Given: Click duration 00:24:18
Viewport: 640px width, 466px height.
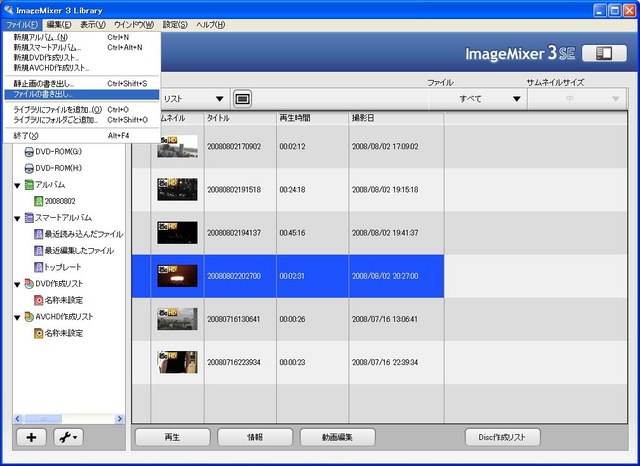Looking at the screenshot, I should [x=292, y=190].
